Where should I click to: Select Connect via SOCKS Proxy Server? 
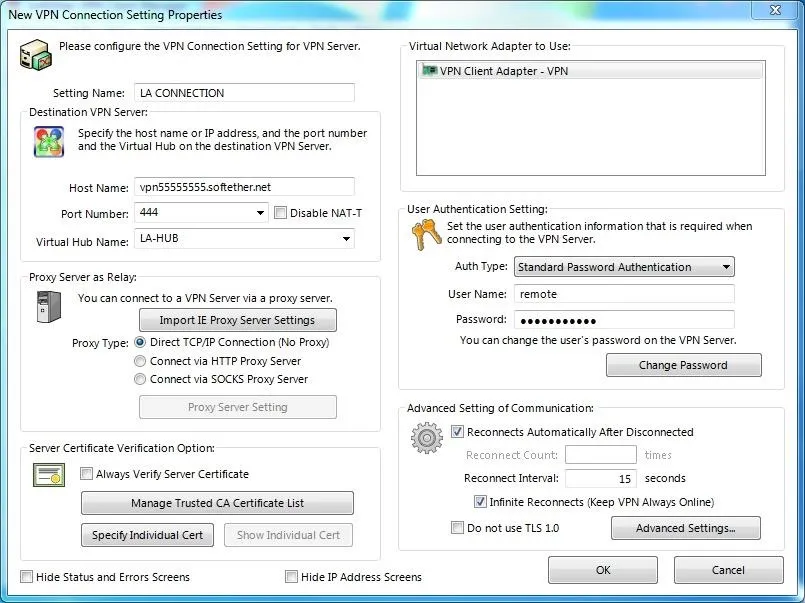point(140,379)
